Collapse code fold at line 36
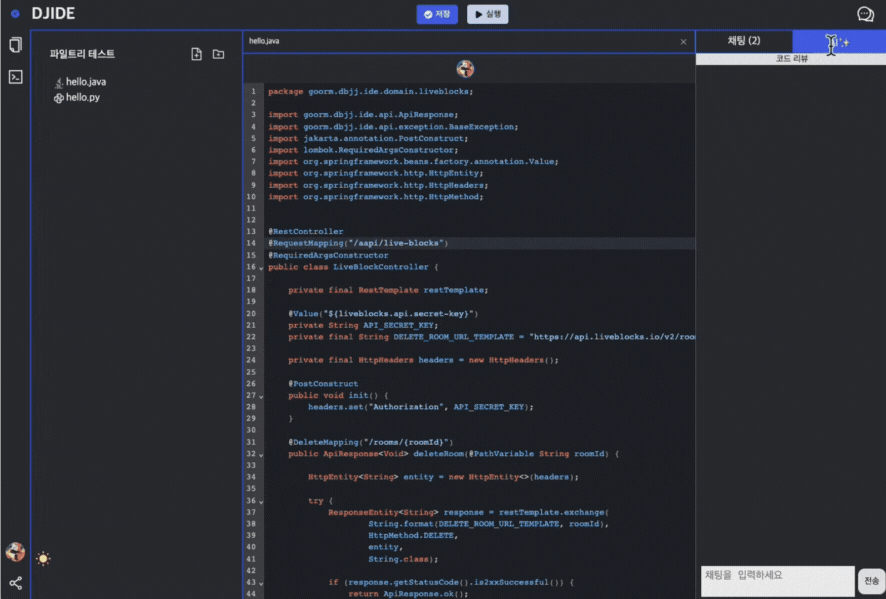Image resolution: width=886 pixels, height=599 pixels. pyautogui.click(x=261, y=501)
